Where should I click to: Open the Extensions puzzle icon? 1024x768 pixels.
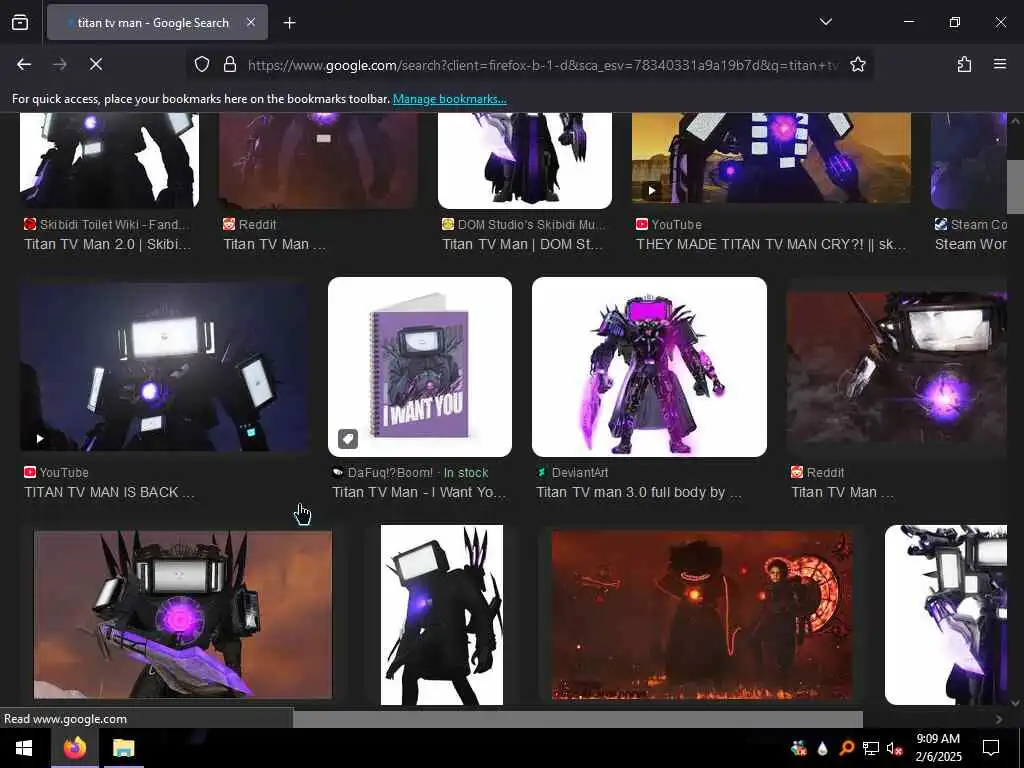click(964, 64)
